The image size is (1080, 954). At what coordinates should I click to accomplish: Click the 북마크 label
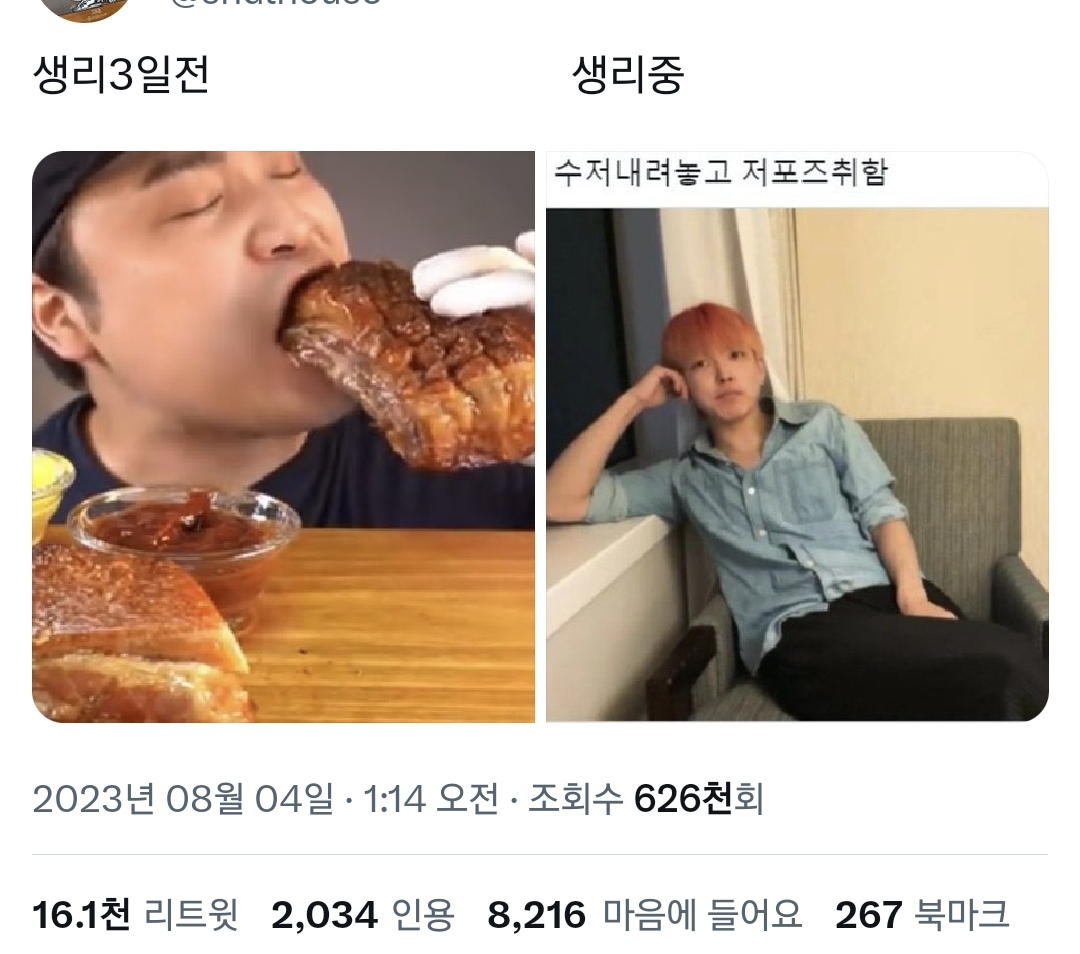[962, 915]
